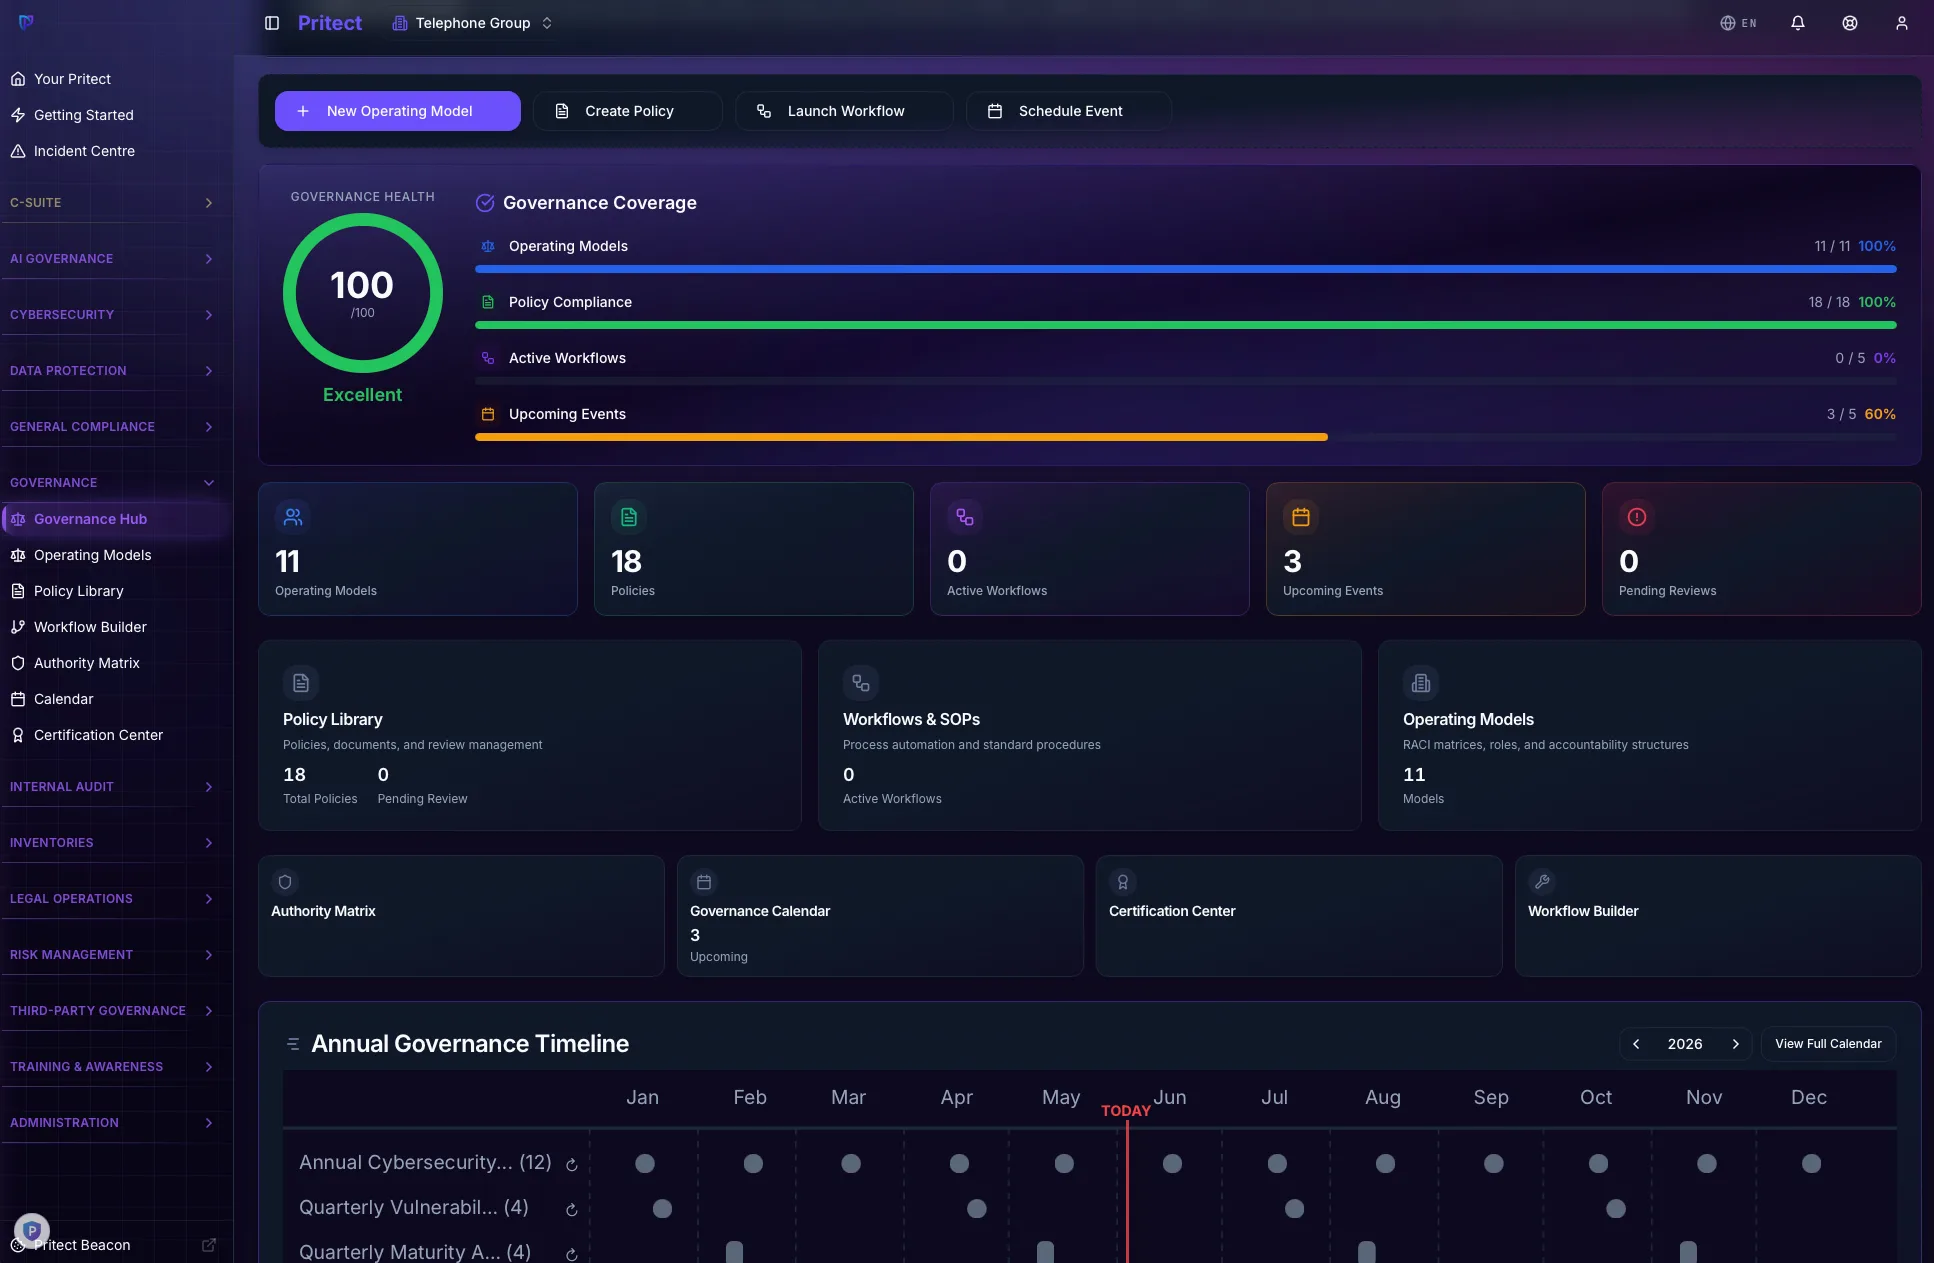
Task: Expand the Inventories section
Action: pyautogui.click(x=111, y=843)
